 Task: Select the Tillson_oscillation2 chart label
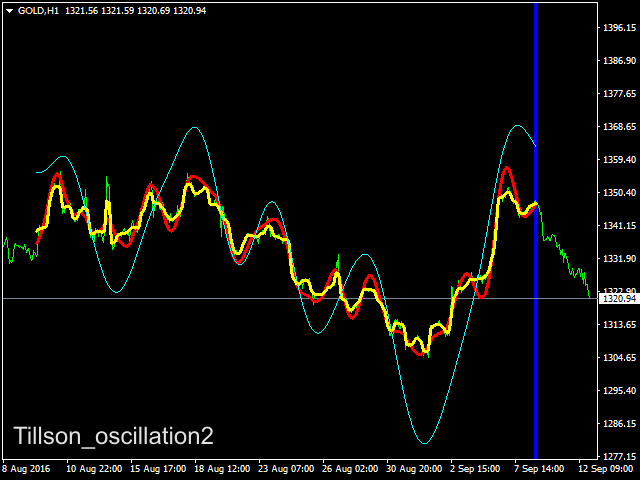coord(113,436)
